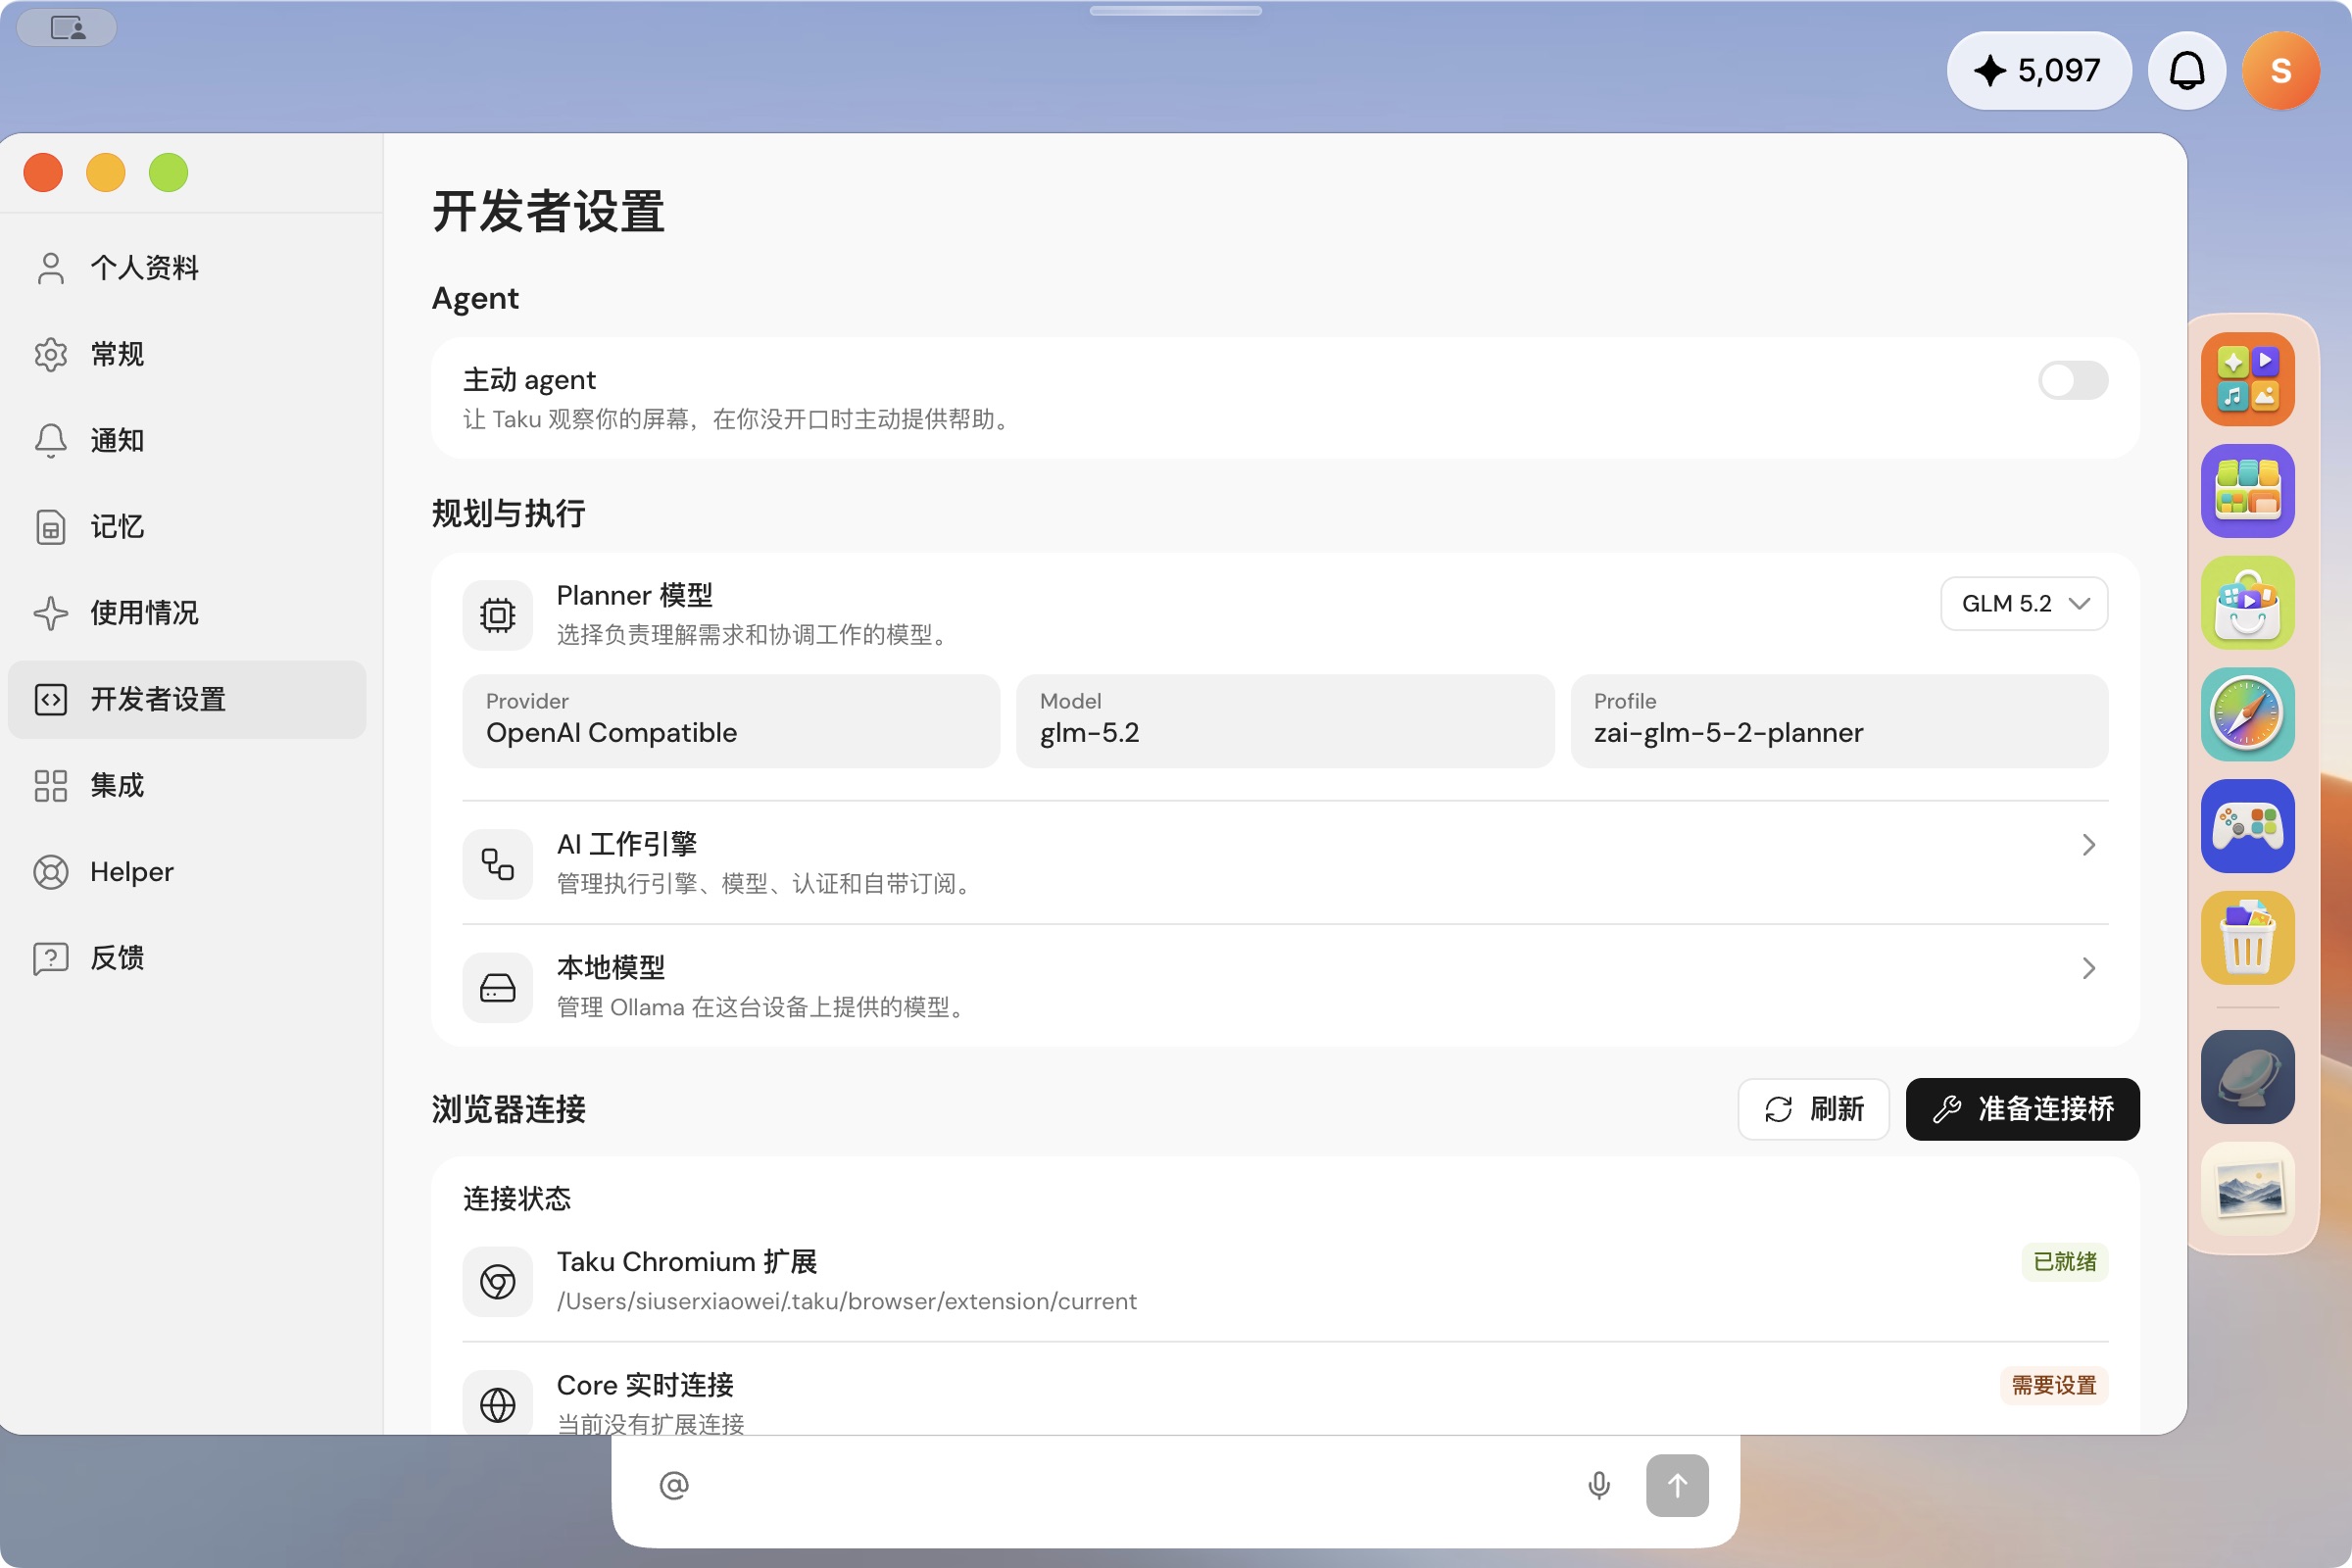Open the S user avatar menu
Viewport: 2352px width, 1568px height.
point(2280,70)
